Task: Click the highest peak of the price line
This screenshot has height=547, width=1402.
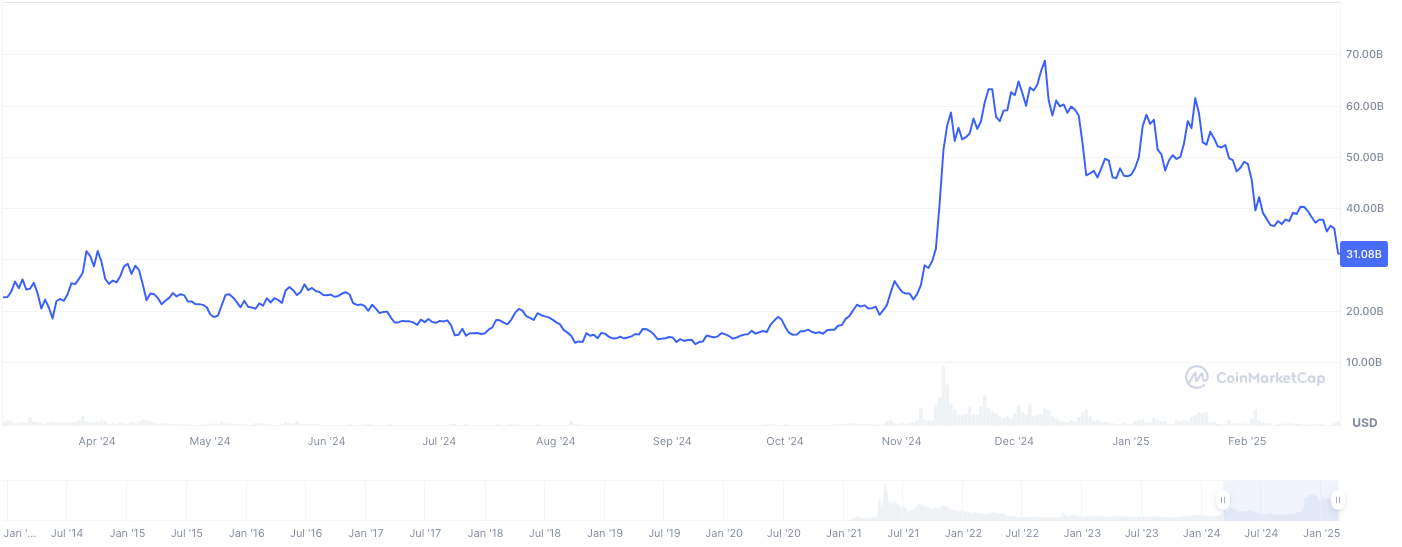Action: 1045,61
